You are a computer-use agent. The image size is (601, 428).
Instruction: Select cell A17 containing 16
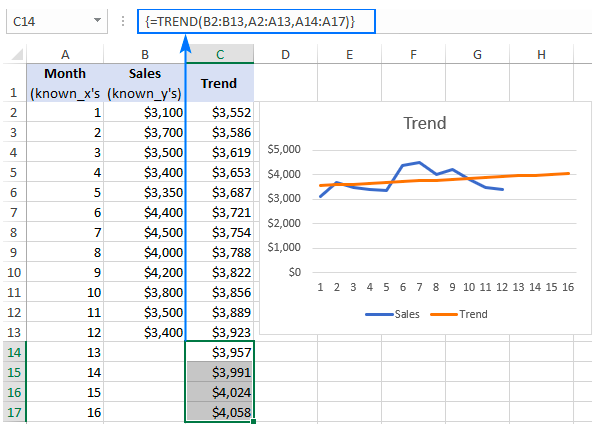pyautogui.click(x=65, y=412)
